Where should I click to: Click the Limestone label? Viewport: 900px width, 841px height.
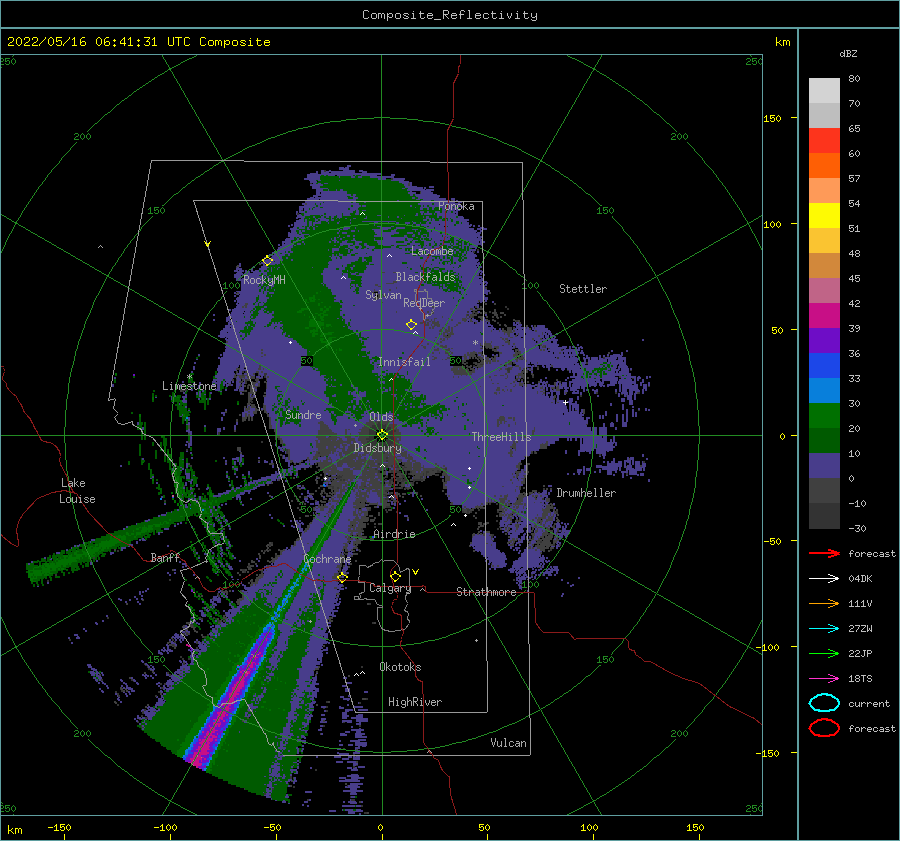pyautogui.click(x=189, y=386)
